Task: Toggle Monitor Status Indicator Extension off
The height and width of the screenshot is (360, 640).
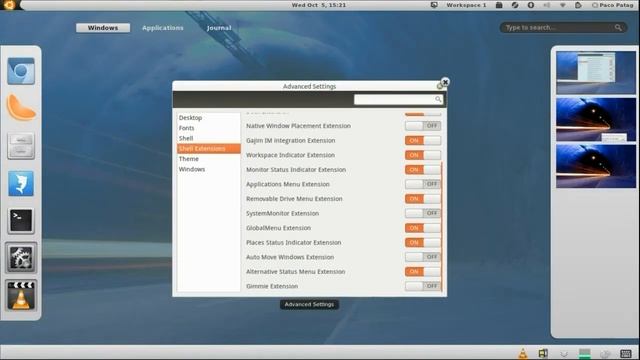Action: 423,169
